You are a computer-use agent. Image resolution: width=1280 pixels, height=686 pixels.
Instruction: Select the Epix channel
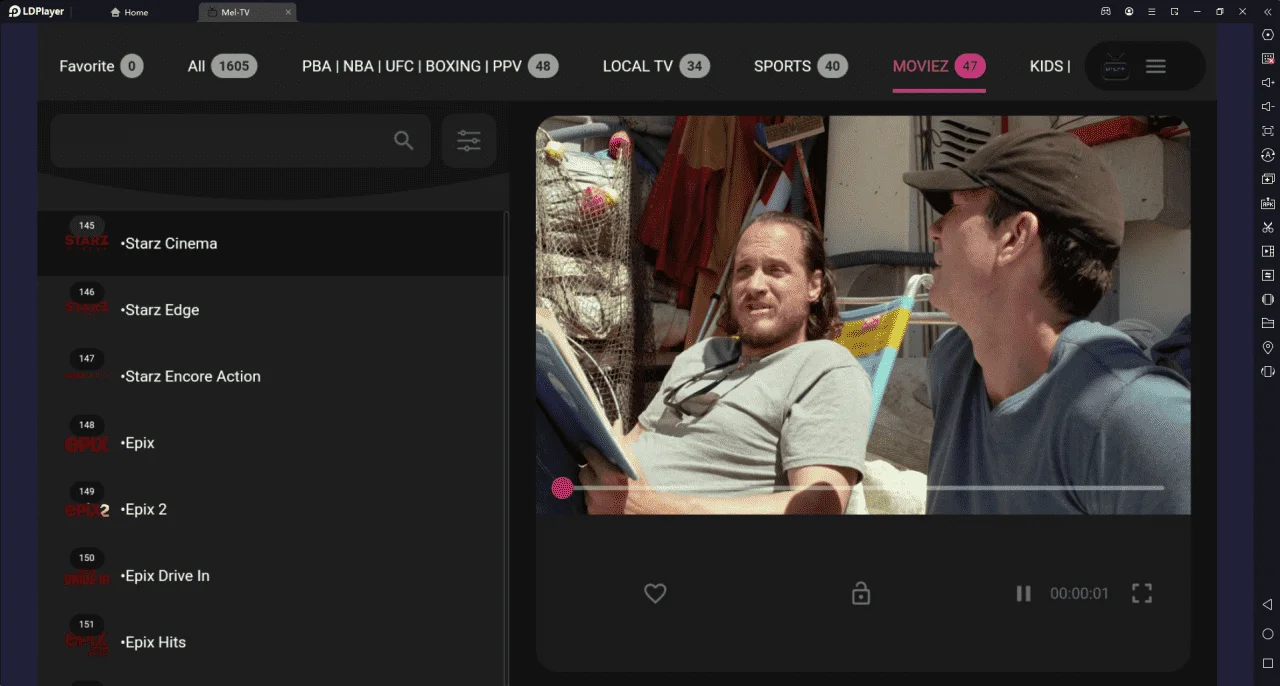[x=272, y=443]
